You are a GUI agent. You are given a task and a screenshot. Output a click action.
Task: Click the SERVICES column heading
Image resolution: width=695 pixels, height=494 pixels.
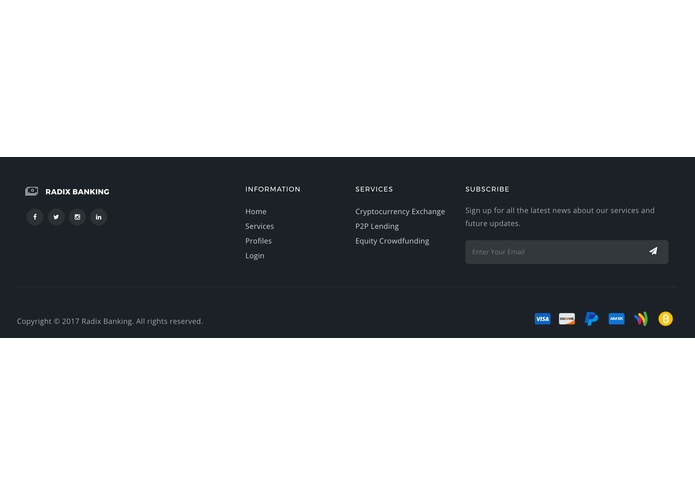[374, 189]
